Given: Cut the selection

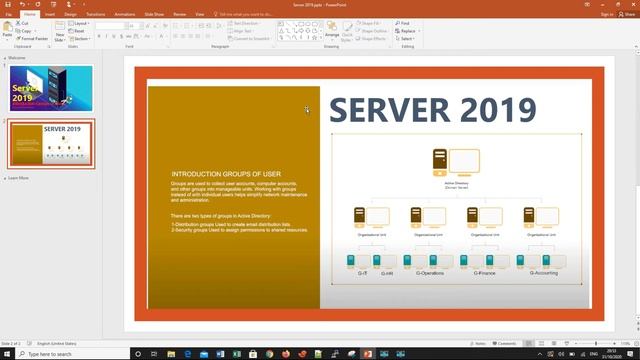Looking at the screenshot, I should pos(22,23).
